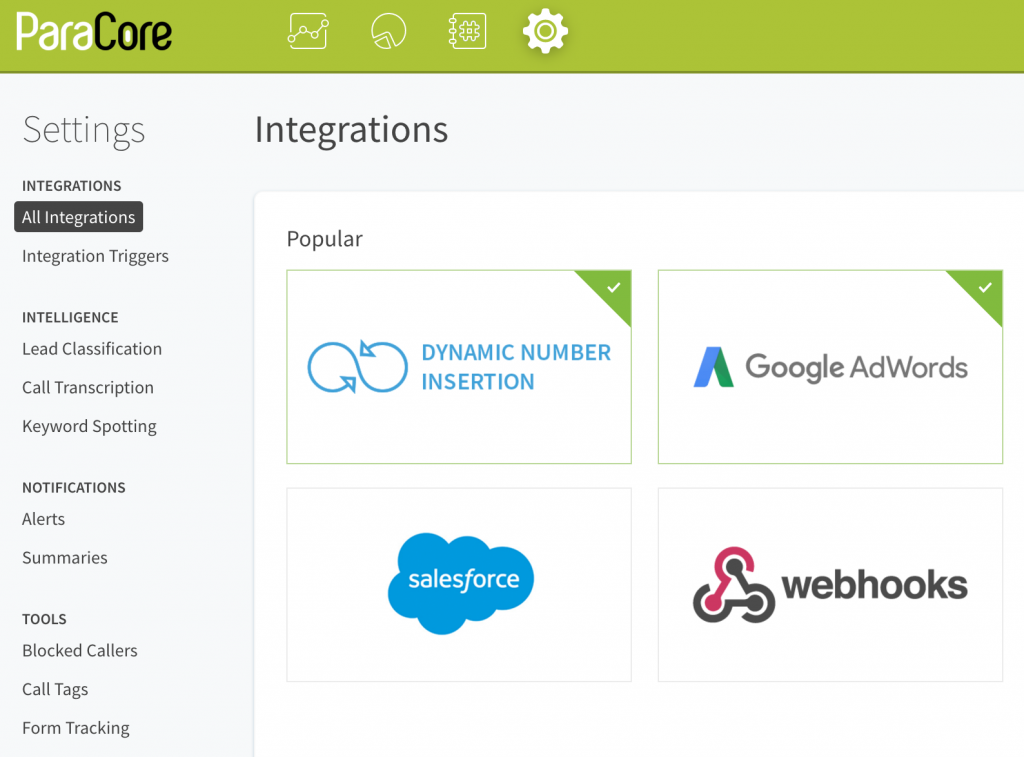
Task: Click the Google AdWords triangle logo
Action: [713, 367]
